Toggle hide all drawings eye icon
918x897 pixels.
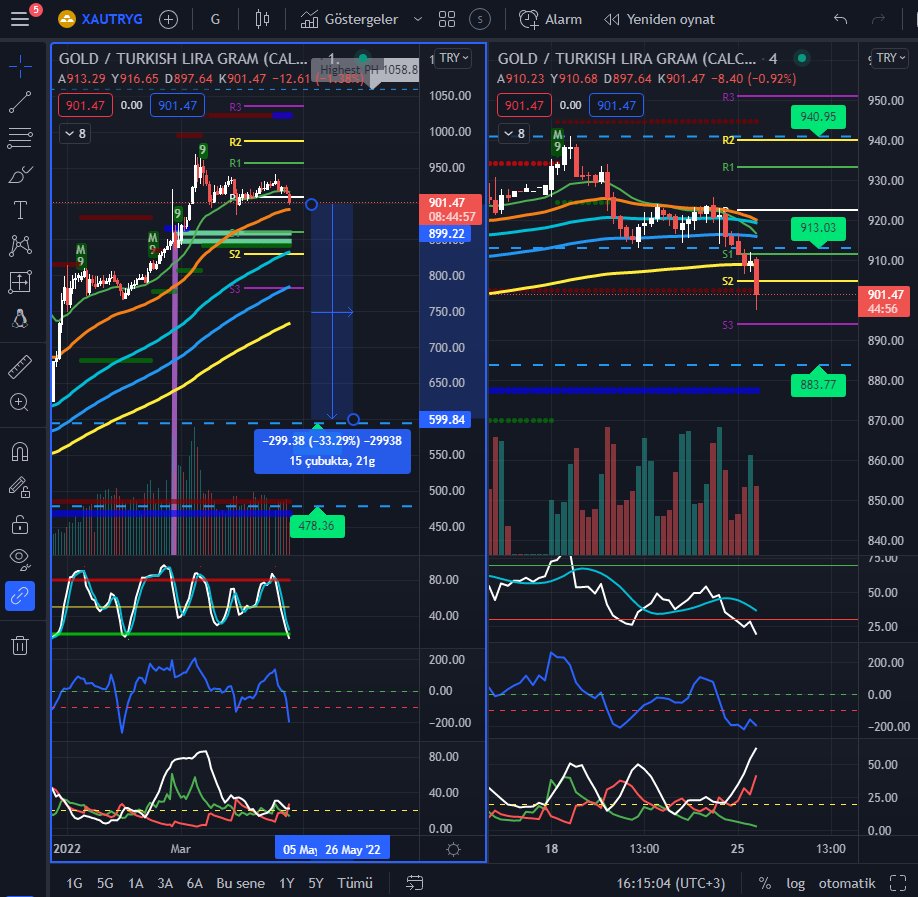(20, 560)
